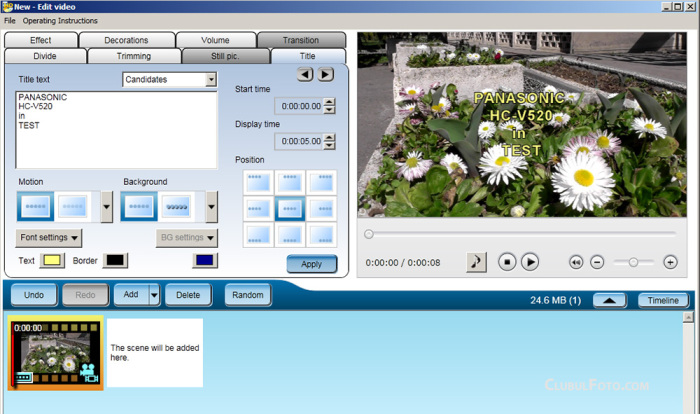The width and height of the screenshot is (700, 414).
Task: Click the plus zoom button
Action: (670, 262)
